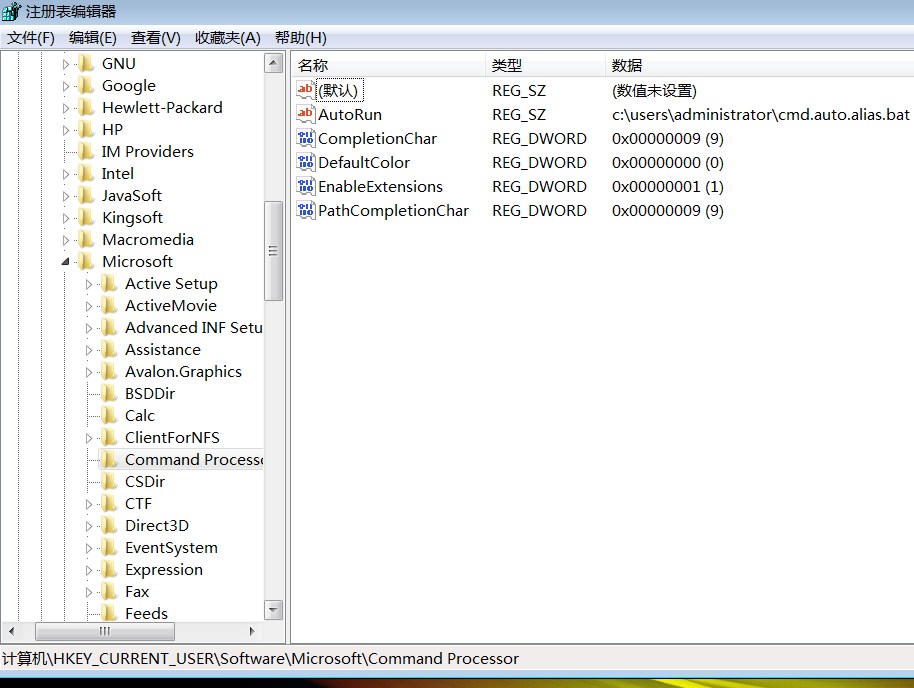Select the (默认) value name
Viewport: 914px width, 688px height.
coord(338,90)
